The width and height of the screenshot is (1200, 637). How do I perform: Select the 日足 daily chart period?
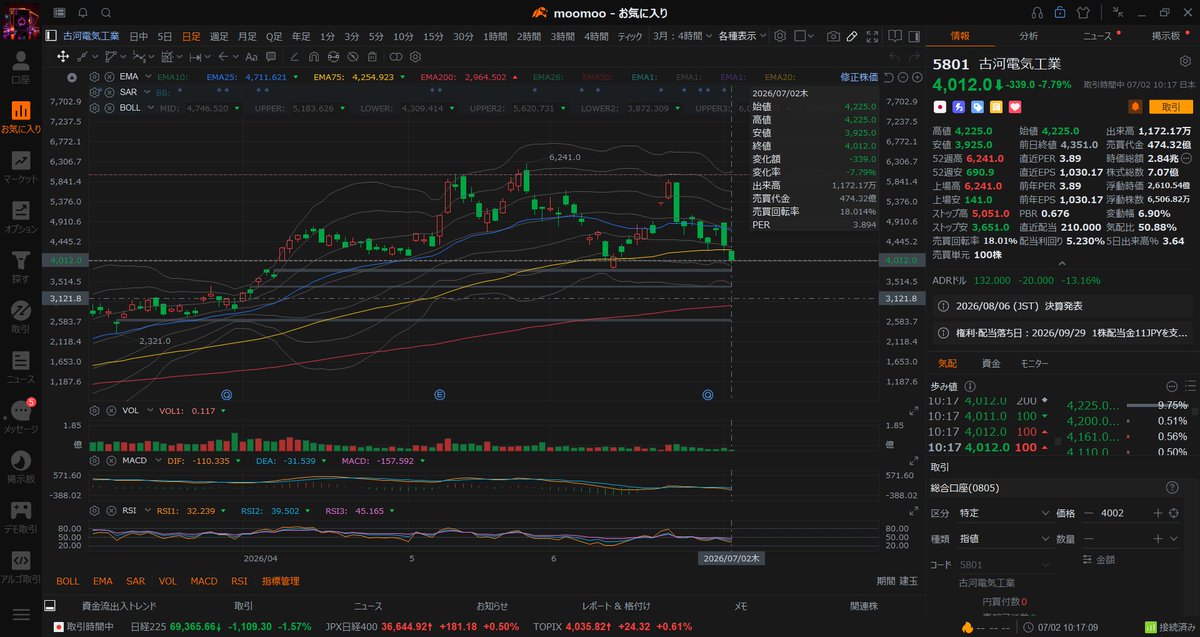pos(190,36)
